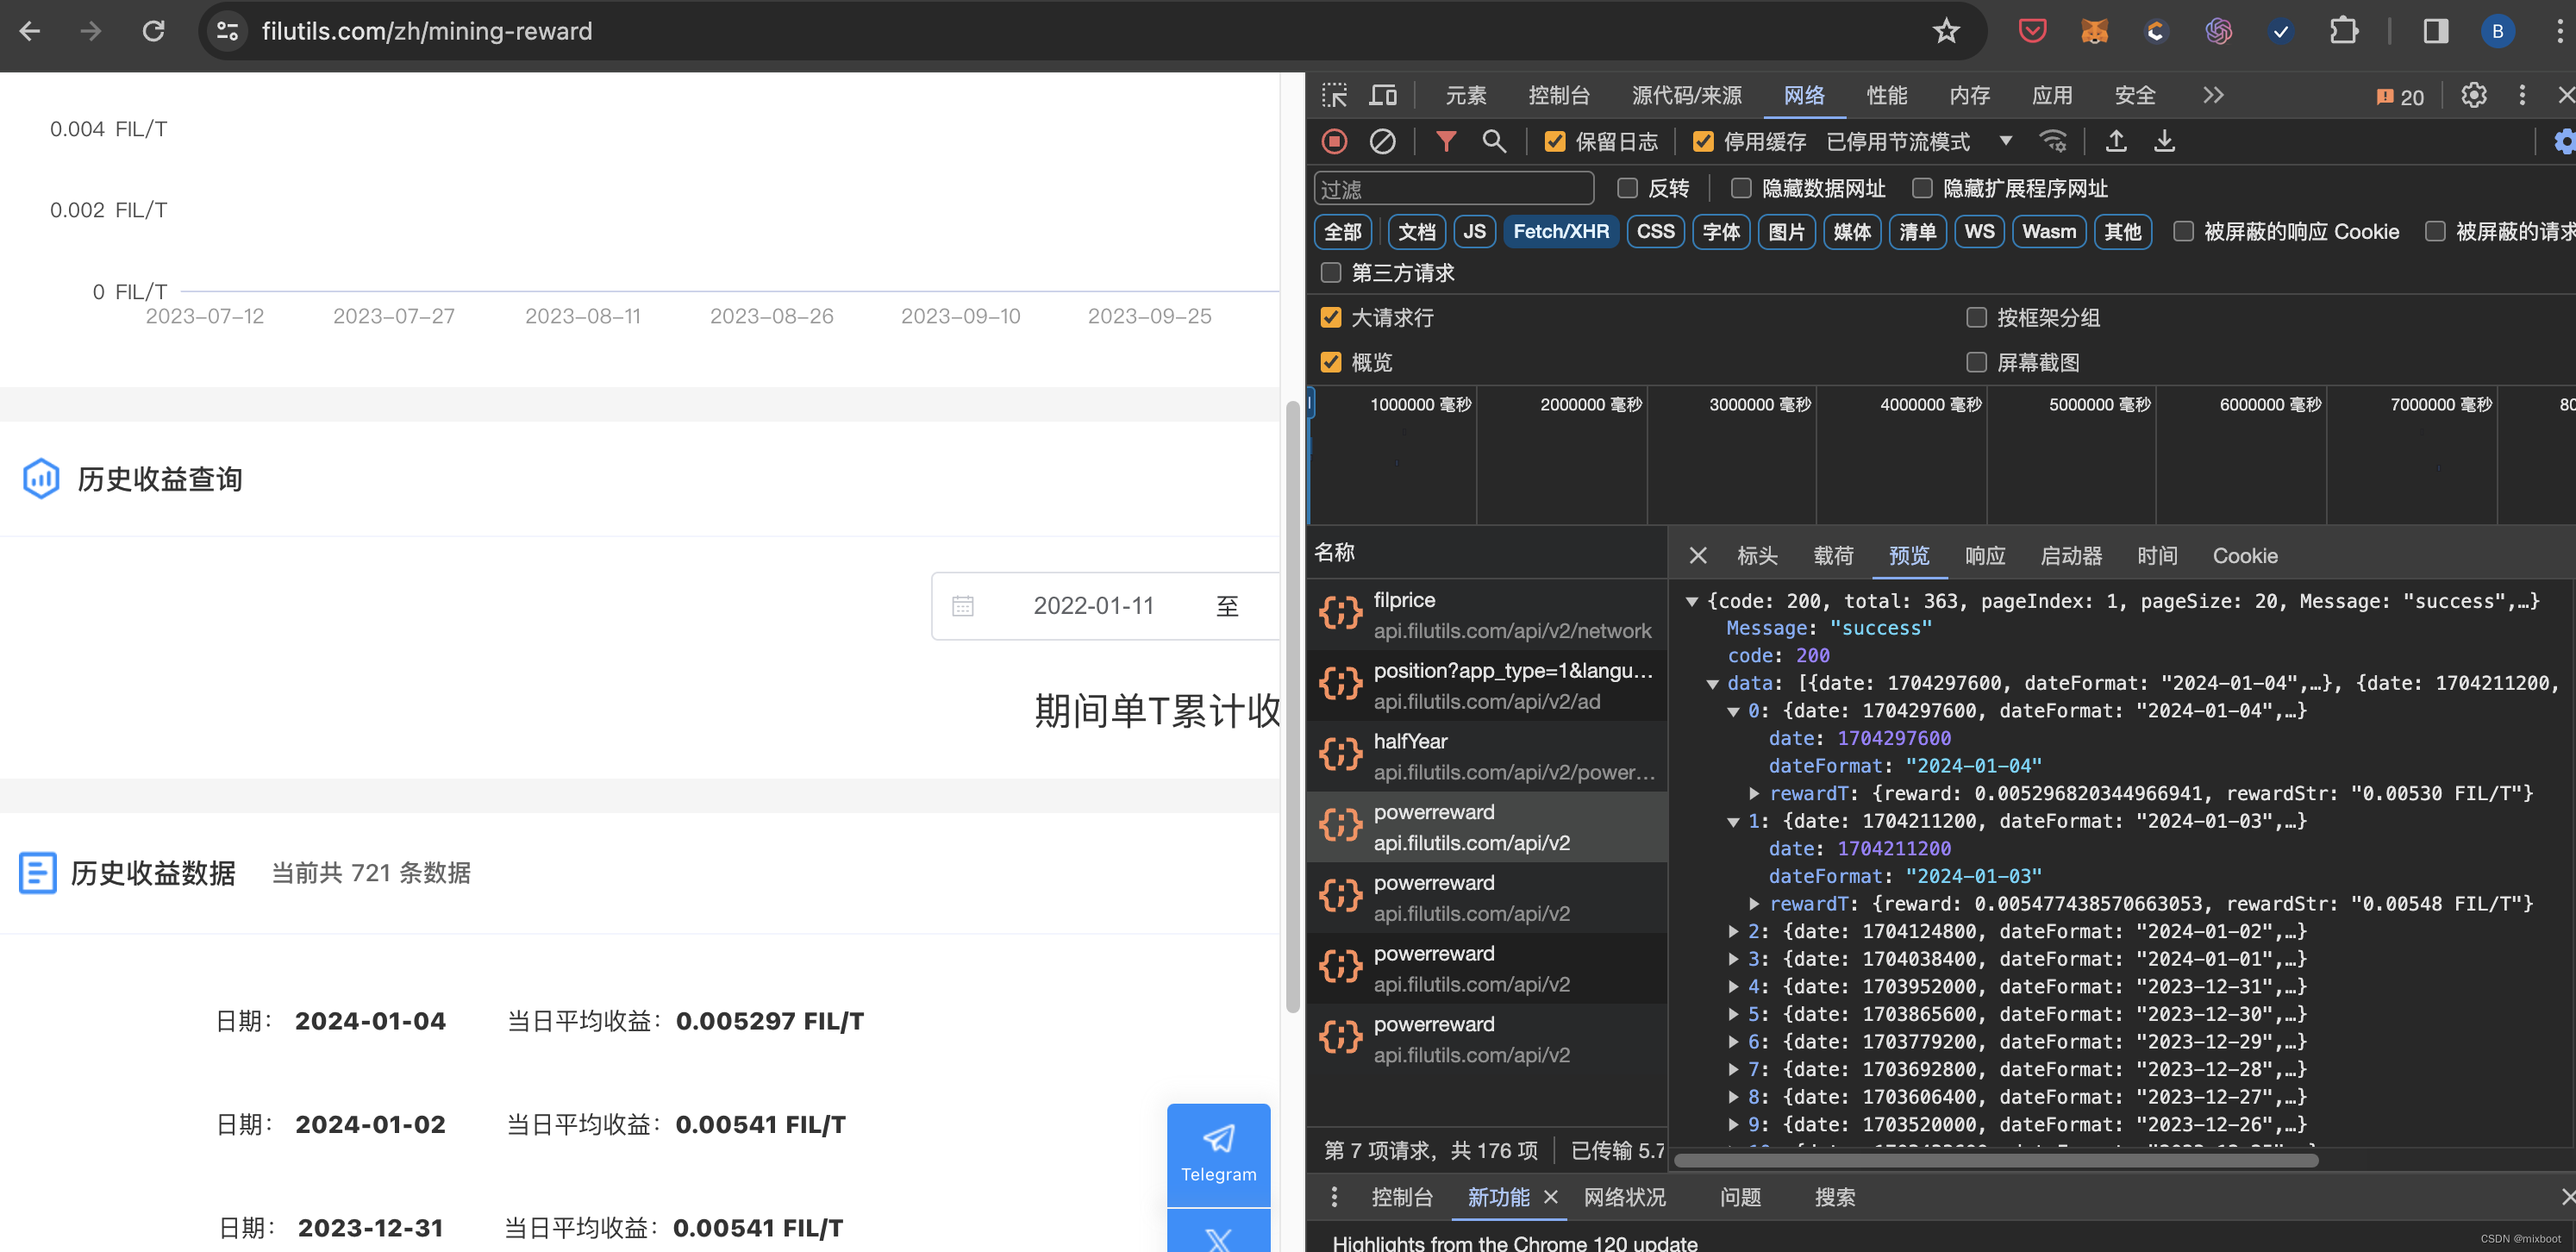Click the 3000000 毫秒 timeline marker
2576x1252 pixels.
click(1759, 404)
